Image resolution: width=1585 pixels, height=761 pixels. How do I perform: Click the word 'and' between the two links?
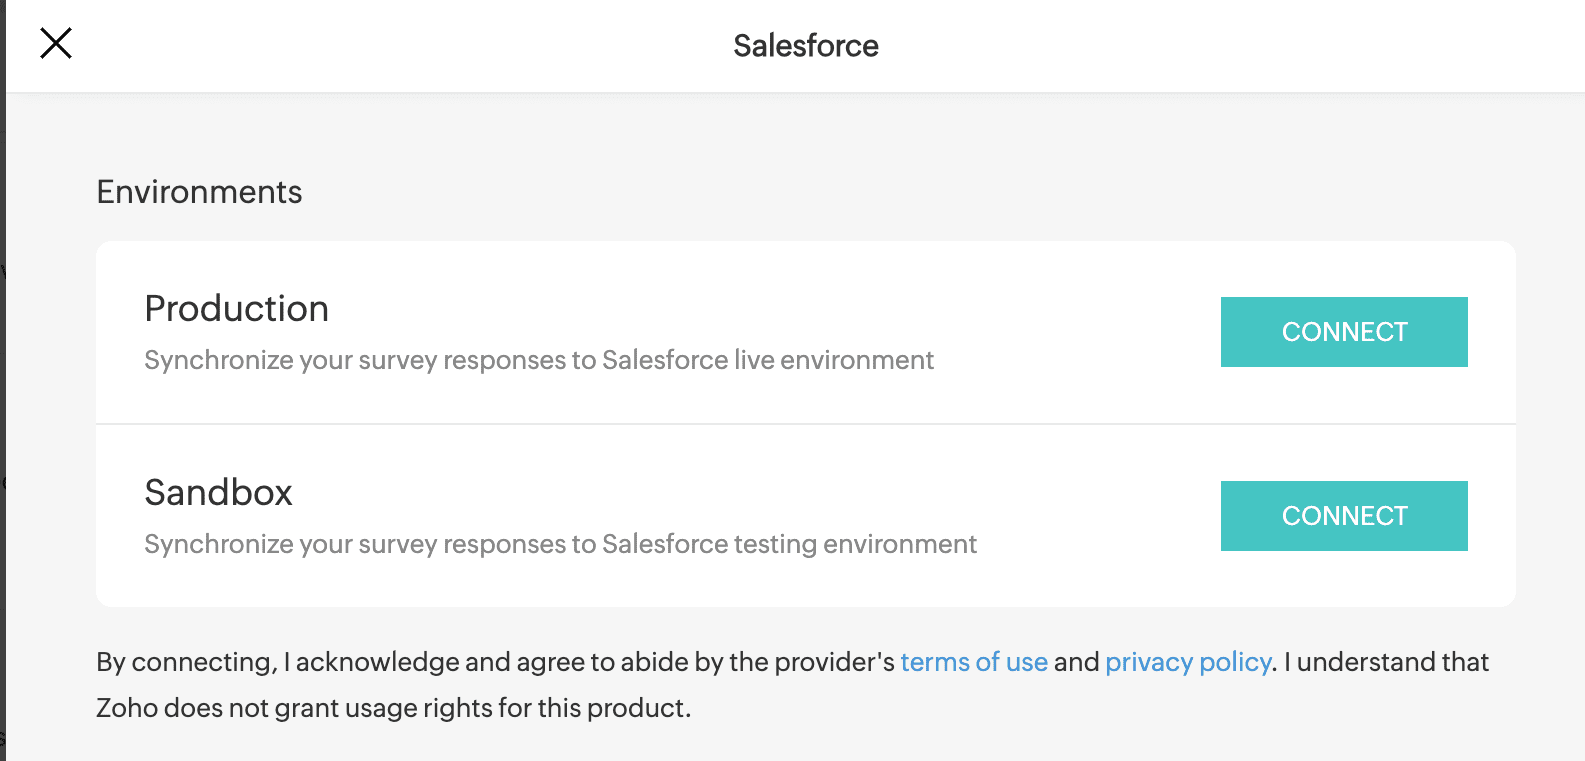1076,662
